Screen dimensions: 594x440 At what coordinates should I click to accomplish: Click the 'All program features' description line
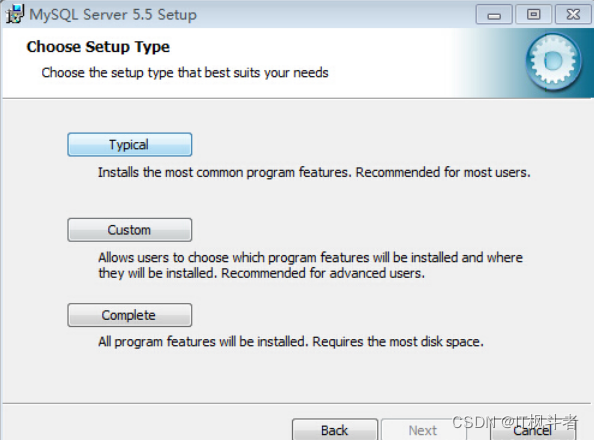291,342
